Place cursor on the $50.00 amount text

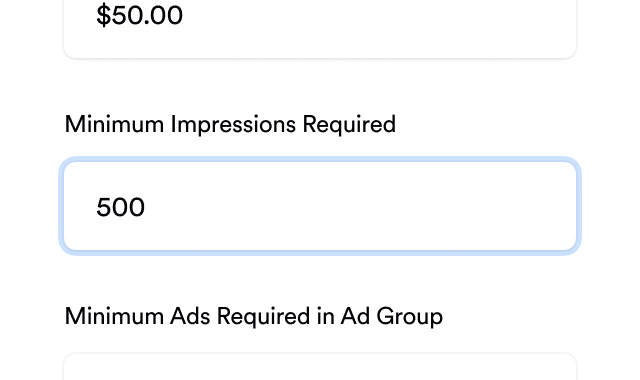tap(139, 16)
